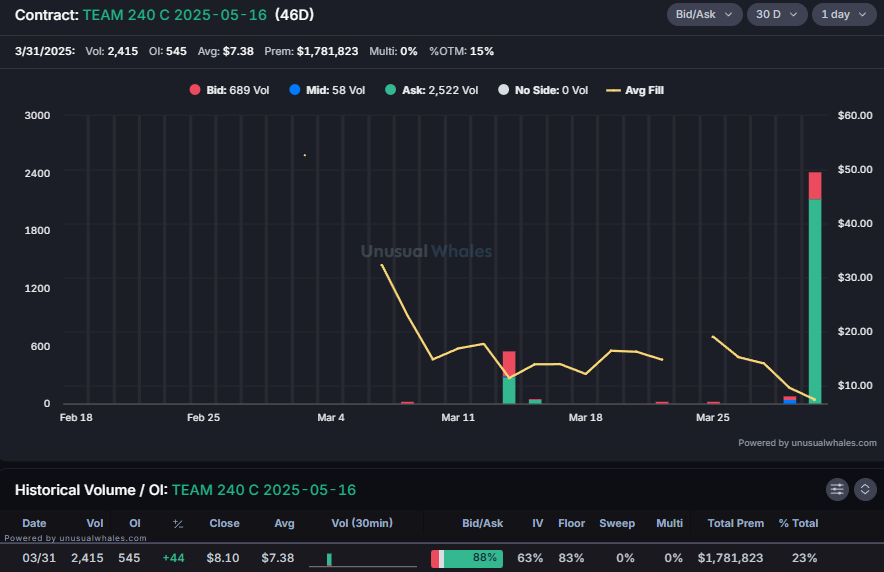Toggle the Mid series in legend
Screen dimensions: 884x572
pyautogui.click(x=327, y=90)
